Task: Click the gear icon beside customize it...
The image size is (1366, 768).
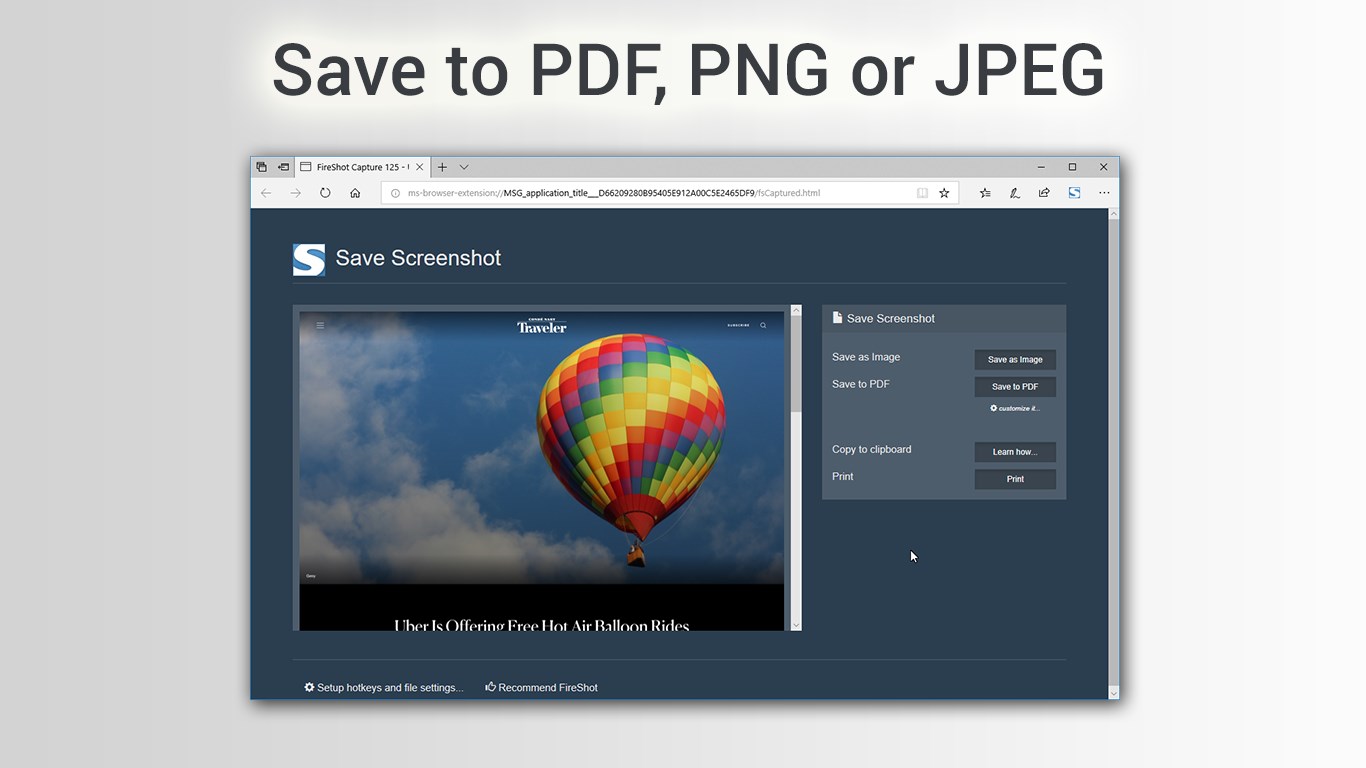Action: click(x=993, y=408)
